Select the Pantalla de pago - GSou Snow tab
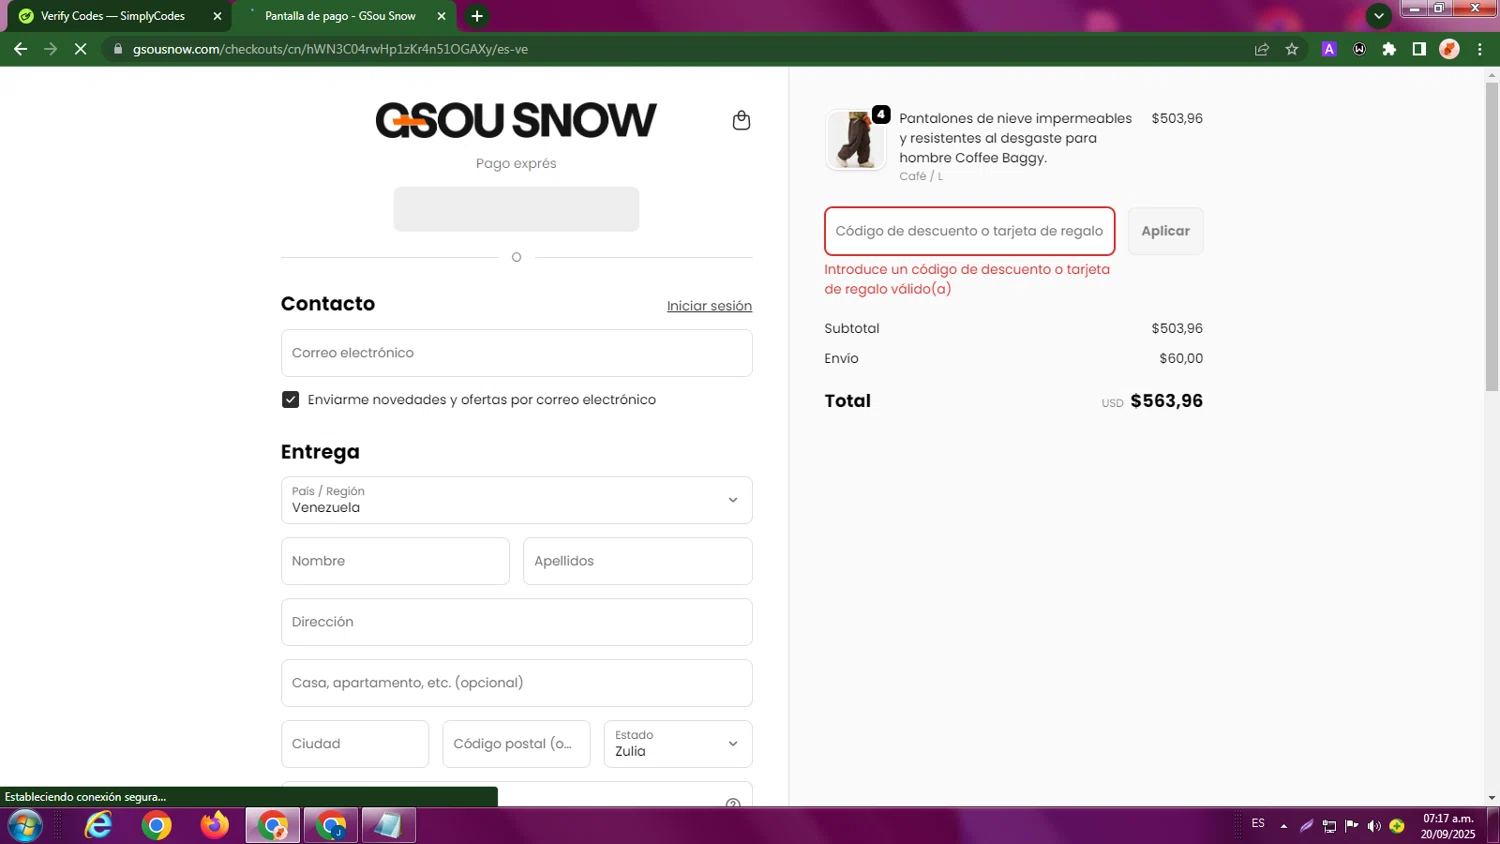 click(x=340, y=16)
